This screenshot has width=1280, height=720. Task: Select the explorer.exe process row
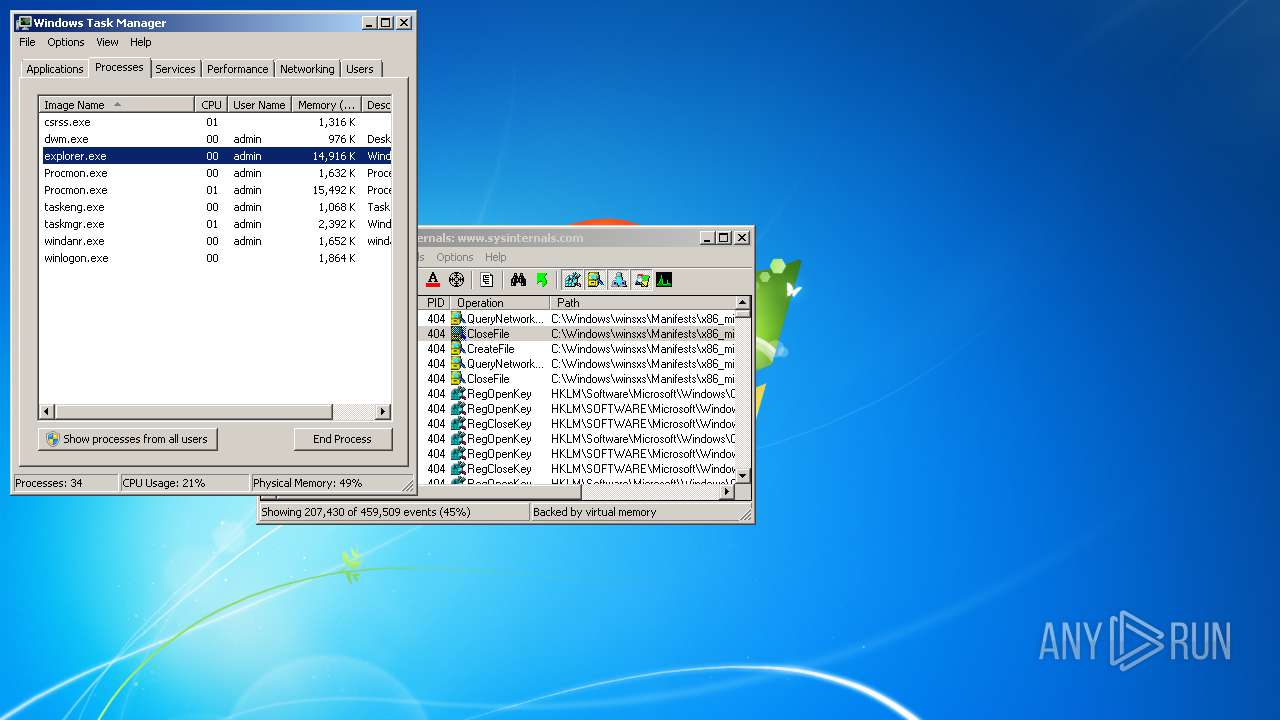tap(215, 156)
